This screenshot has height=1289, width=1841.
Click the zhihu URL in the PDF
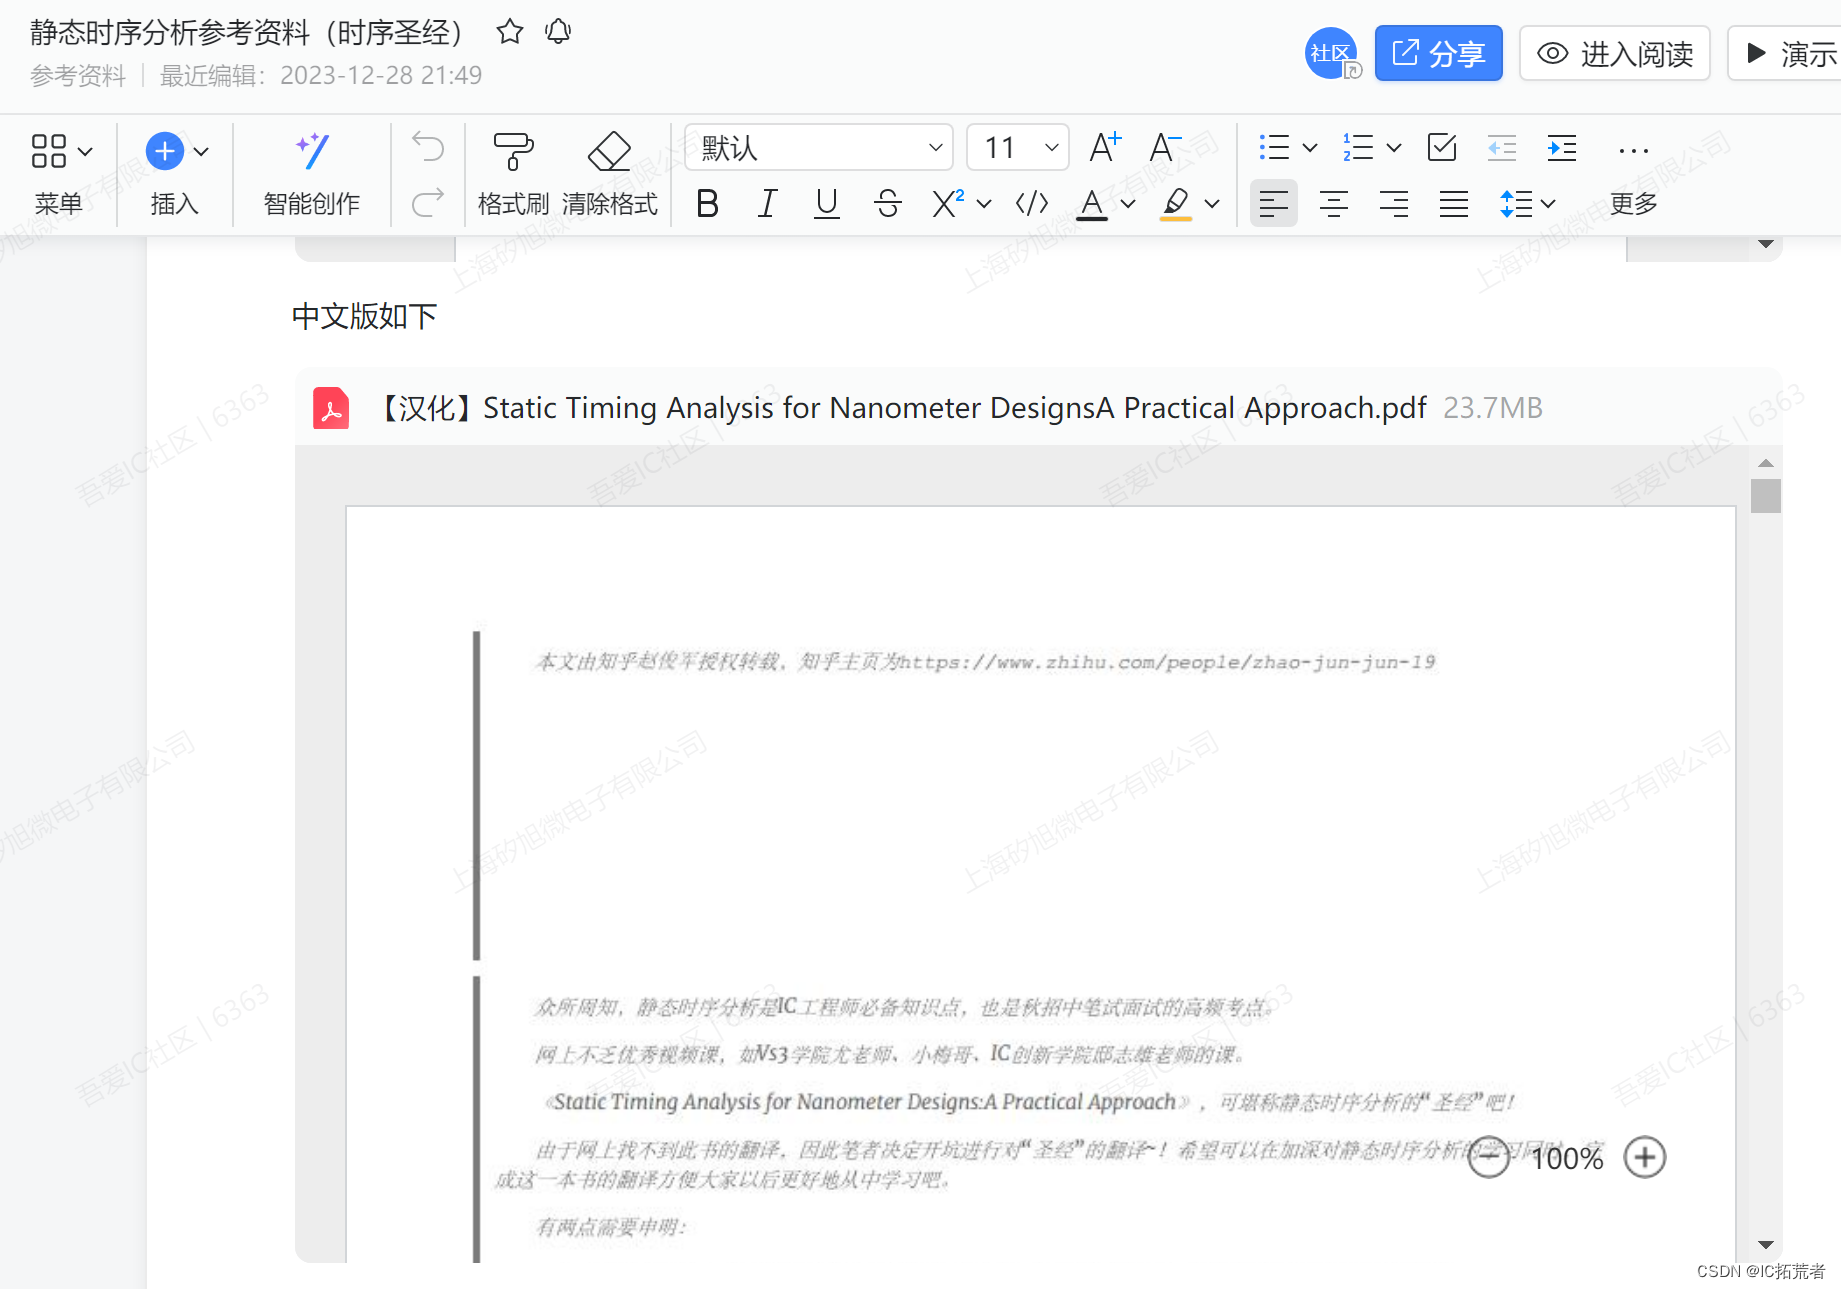pos(1166,662)
